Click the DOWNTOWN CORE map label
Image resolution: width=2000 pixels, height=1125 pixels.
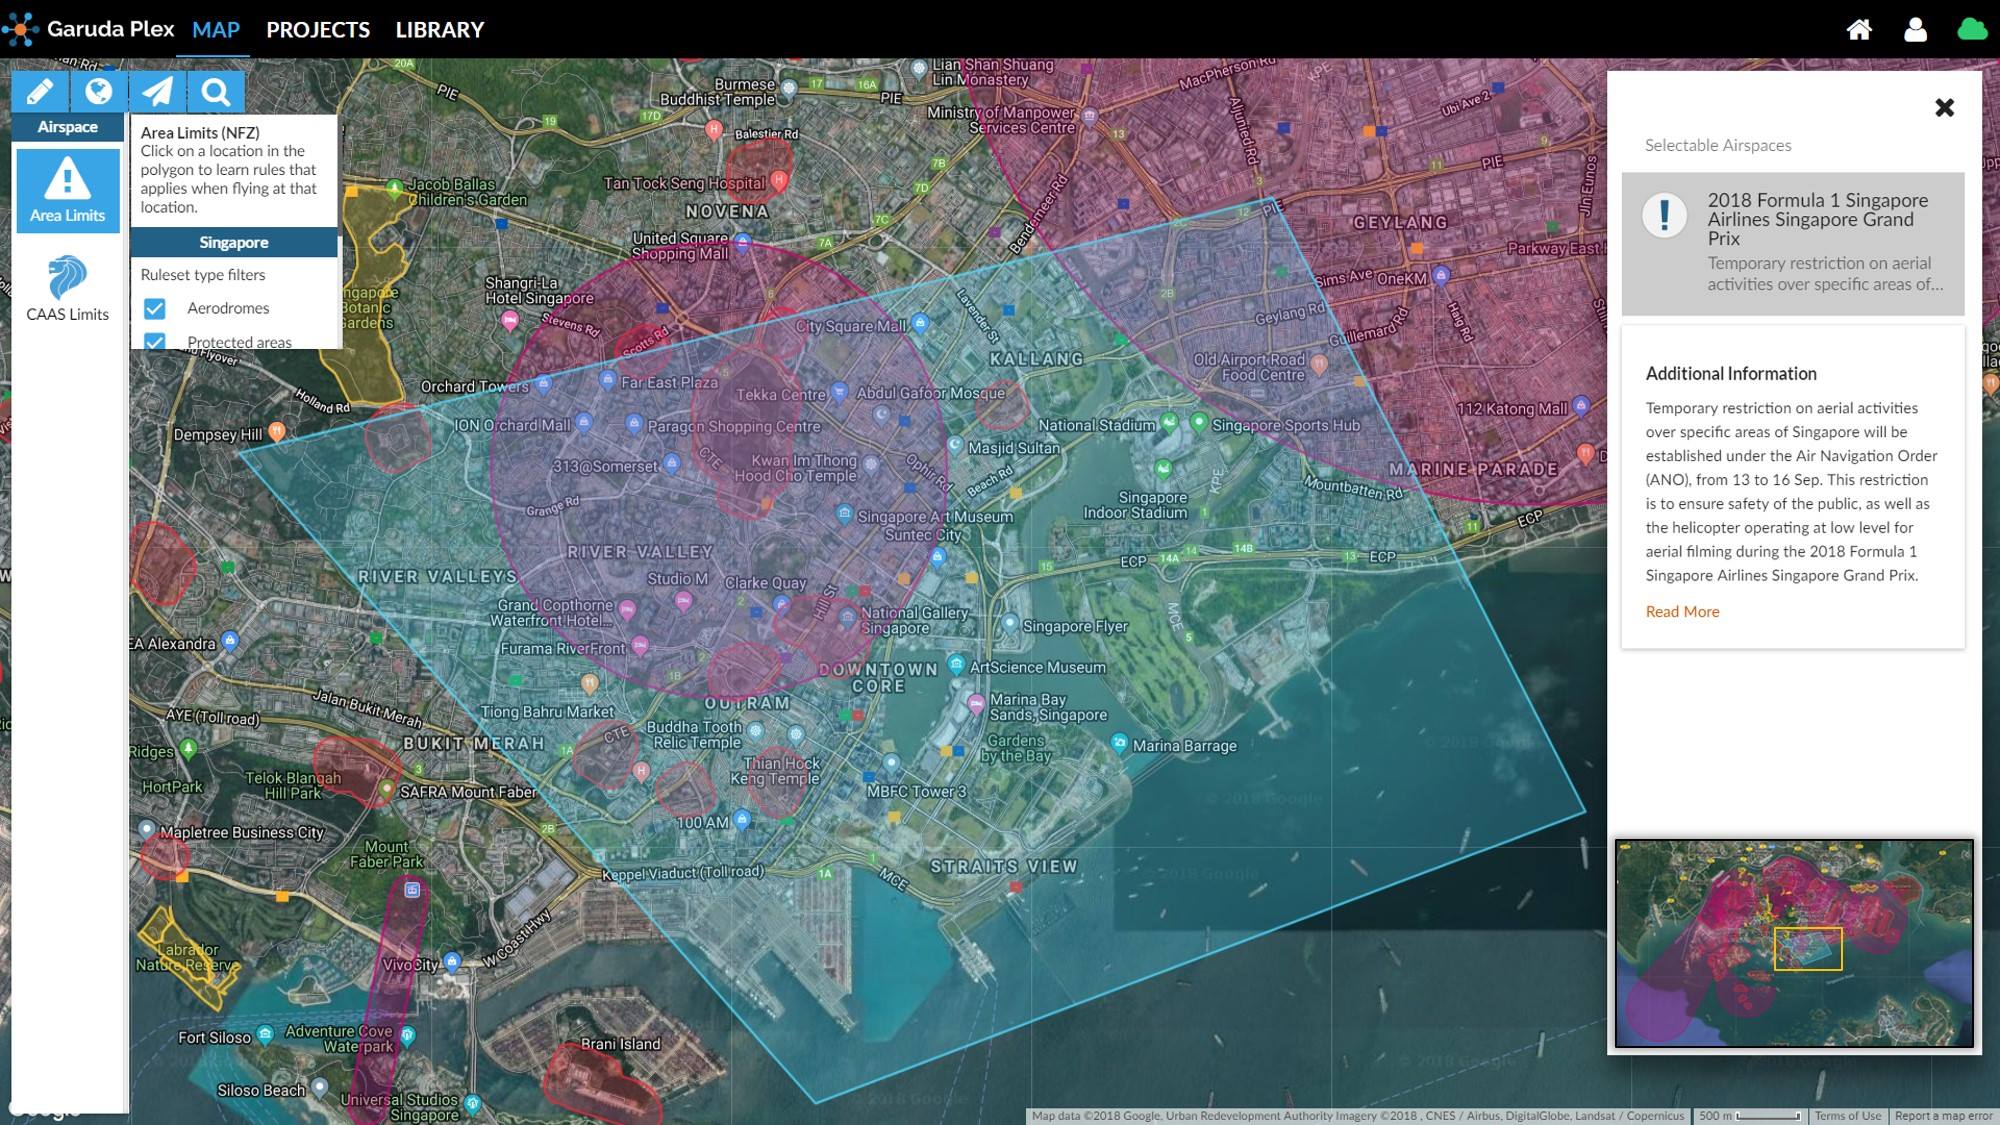click(x=878, y=677)
